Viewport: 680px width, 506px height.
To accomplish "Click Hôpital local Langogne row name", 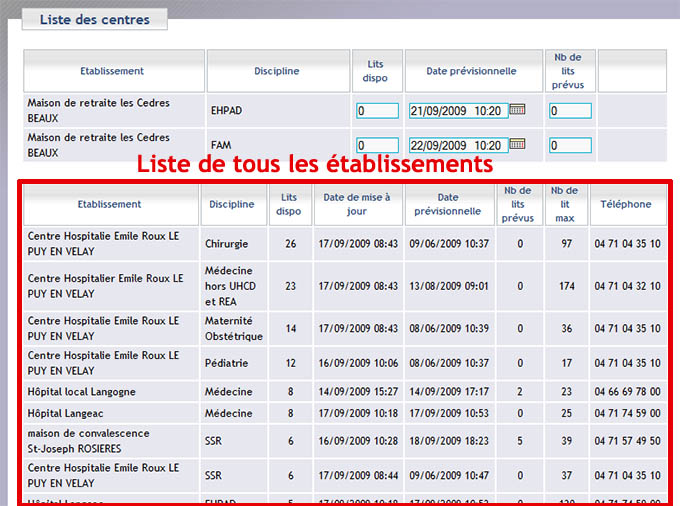I will coord(82,392).
